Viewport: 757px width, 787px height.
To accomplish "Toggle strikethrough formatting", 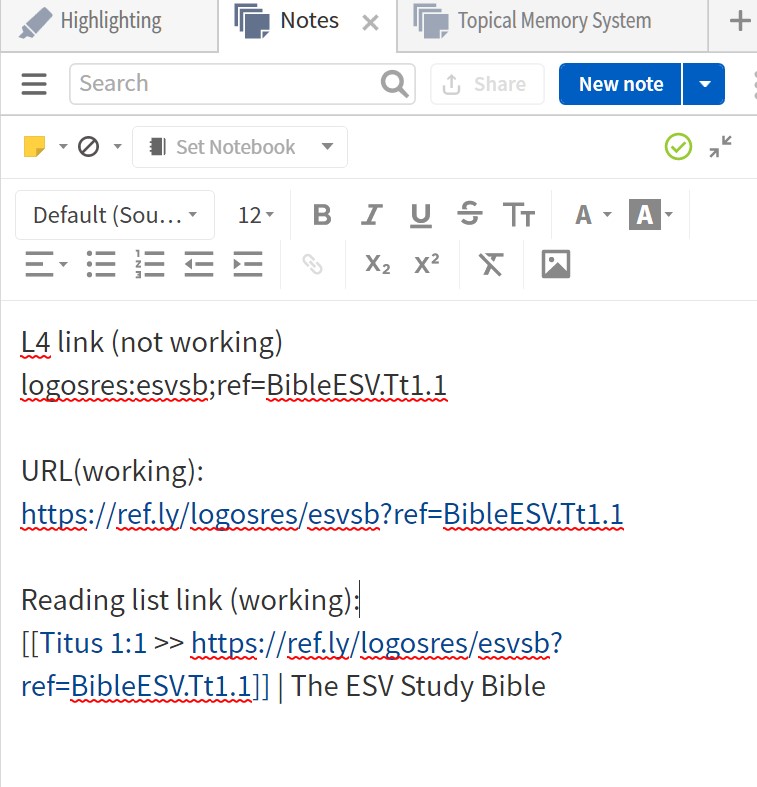I will point(470,214).
